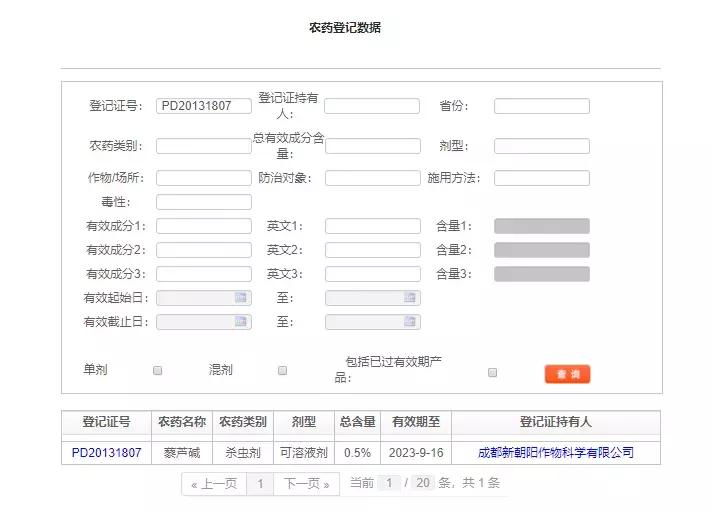The image size is (712, 513).
Task: Click the 农药登记数据 page title
Action: (x=345, y=28)
